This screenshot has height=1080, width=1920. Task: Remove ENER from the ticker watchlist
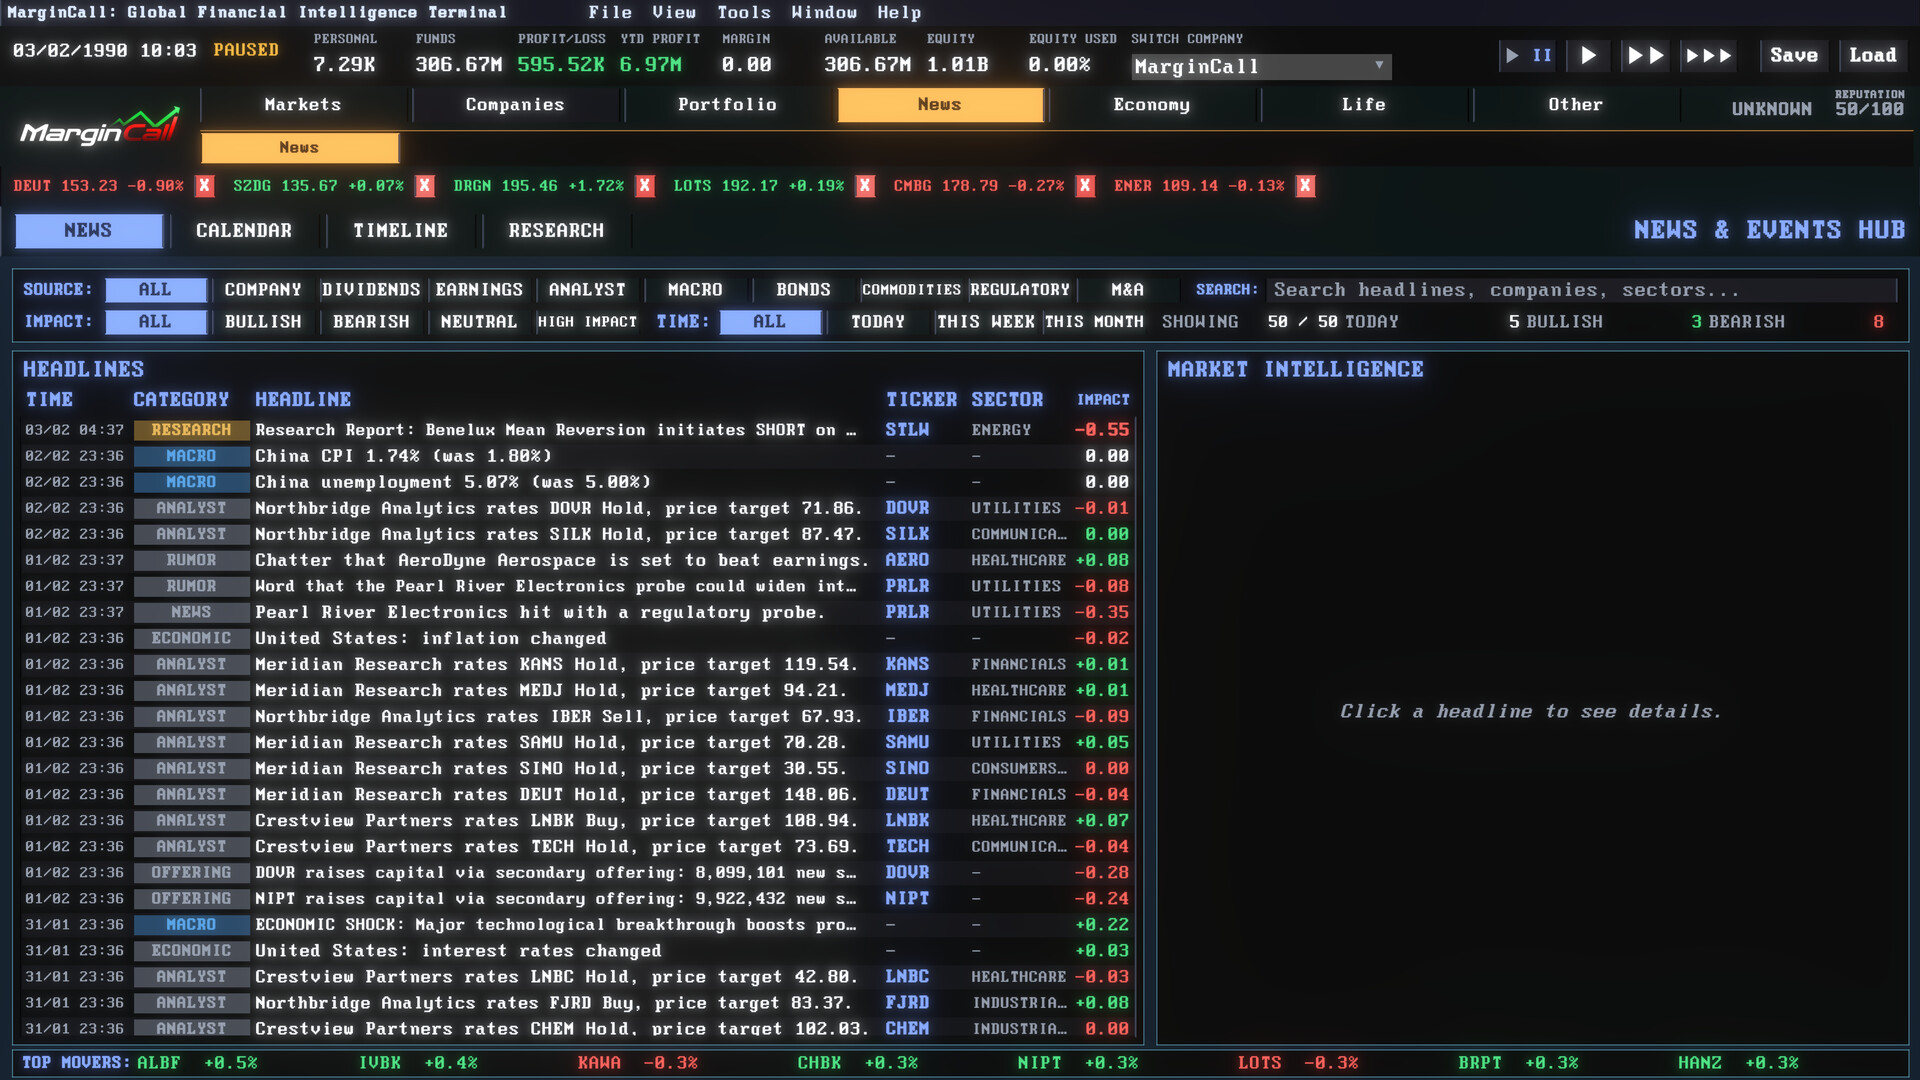(1305, 186)
